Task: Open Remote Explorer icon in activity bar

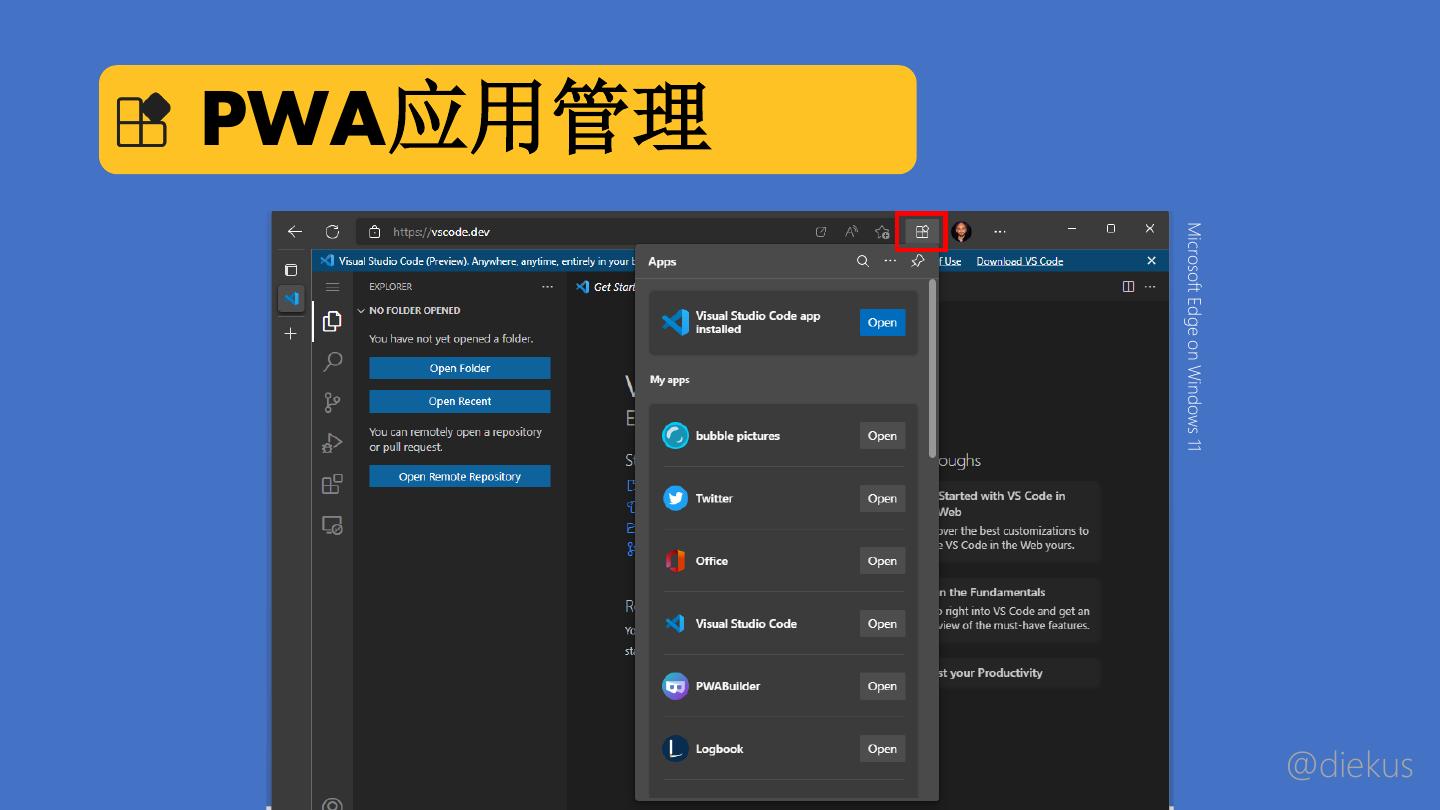Action: pos(332,525)
